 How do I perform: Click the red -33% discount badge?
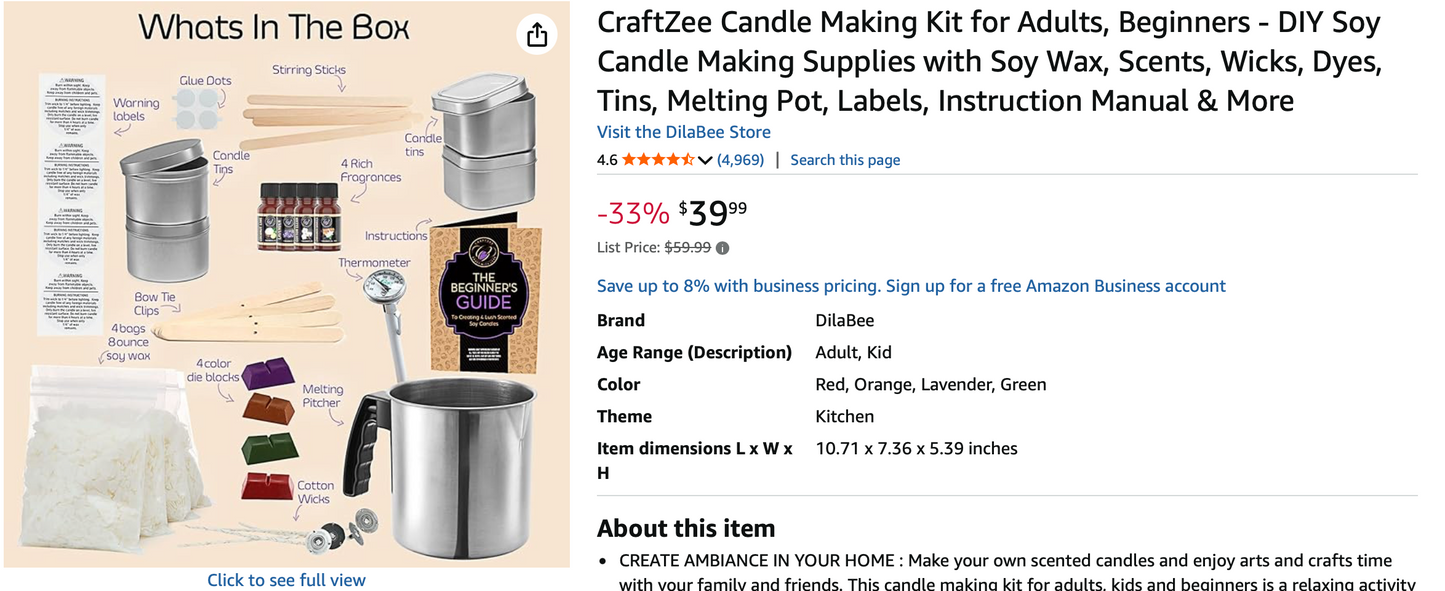(x=633, y=211)
